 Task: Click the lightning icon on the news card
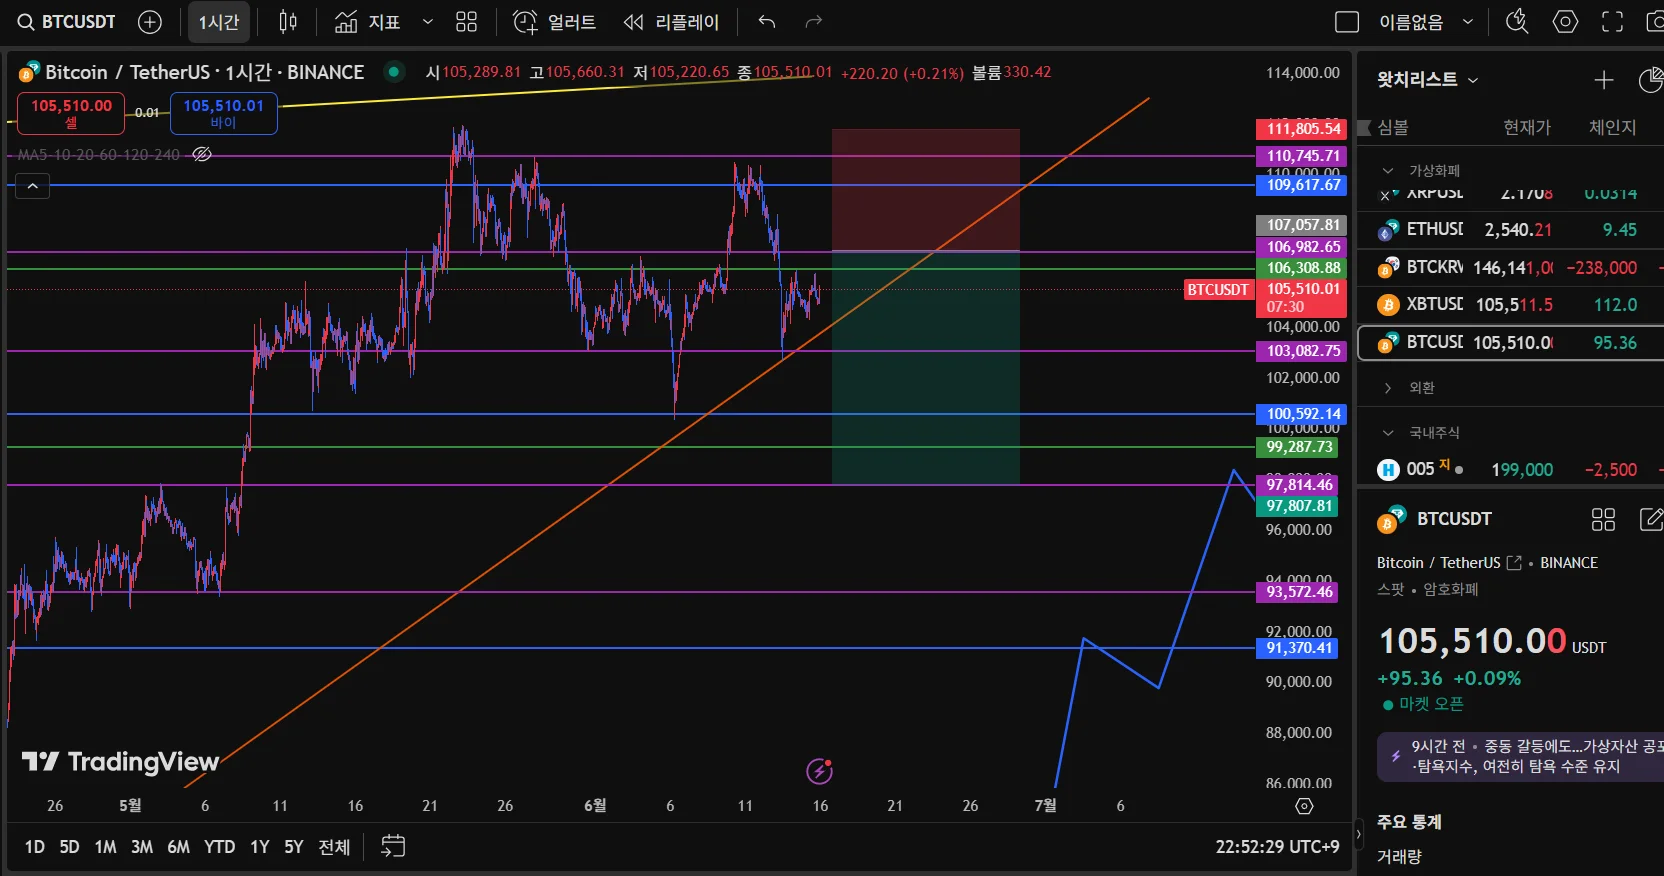1395,756
